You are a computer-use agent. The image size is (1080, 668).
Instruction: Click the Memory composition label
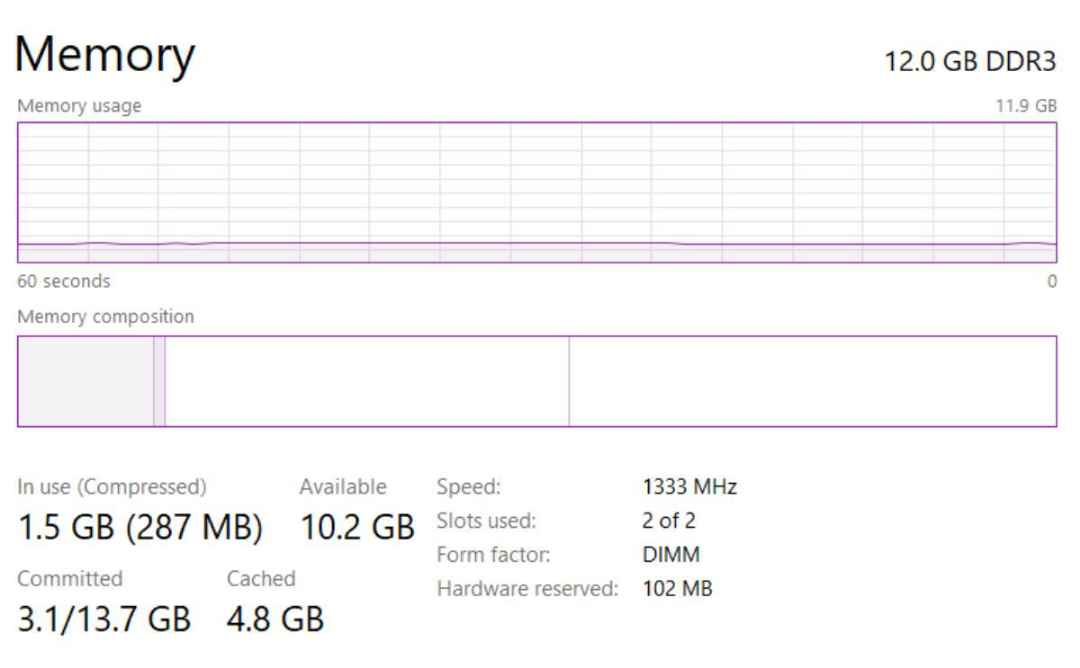click(x=106, y=317)
